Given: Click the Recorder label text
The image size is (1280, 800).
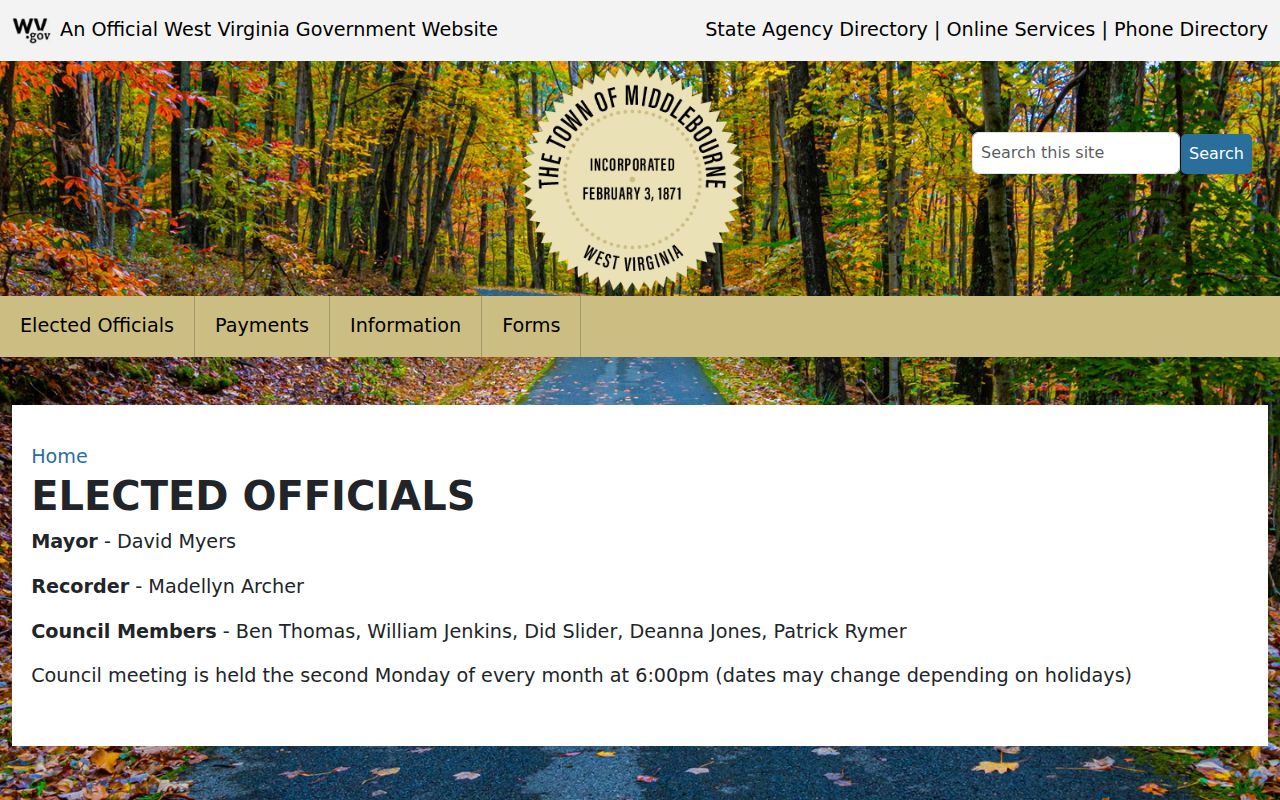Looking at the screenshot, I should [80, 586].
